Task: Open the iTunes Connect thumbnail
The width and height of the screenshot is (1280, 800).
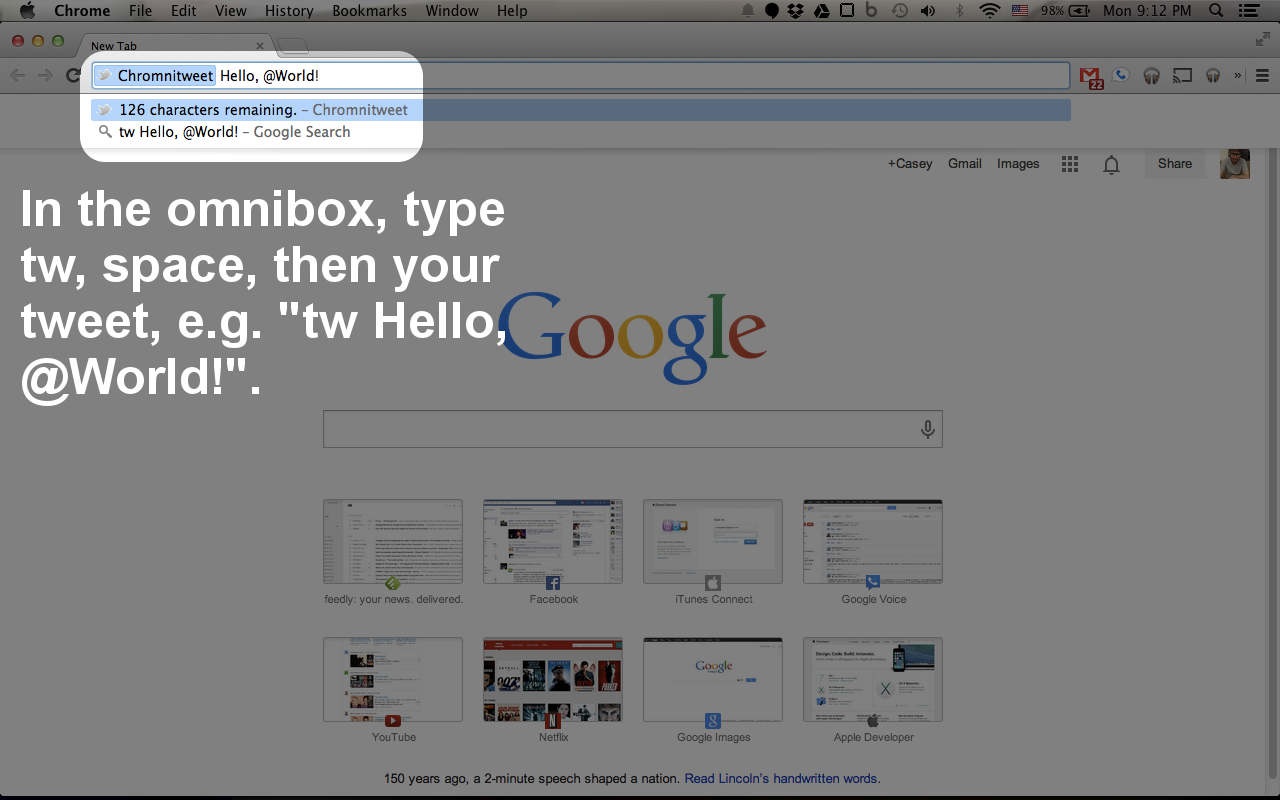Action: tap(713, 542)
